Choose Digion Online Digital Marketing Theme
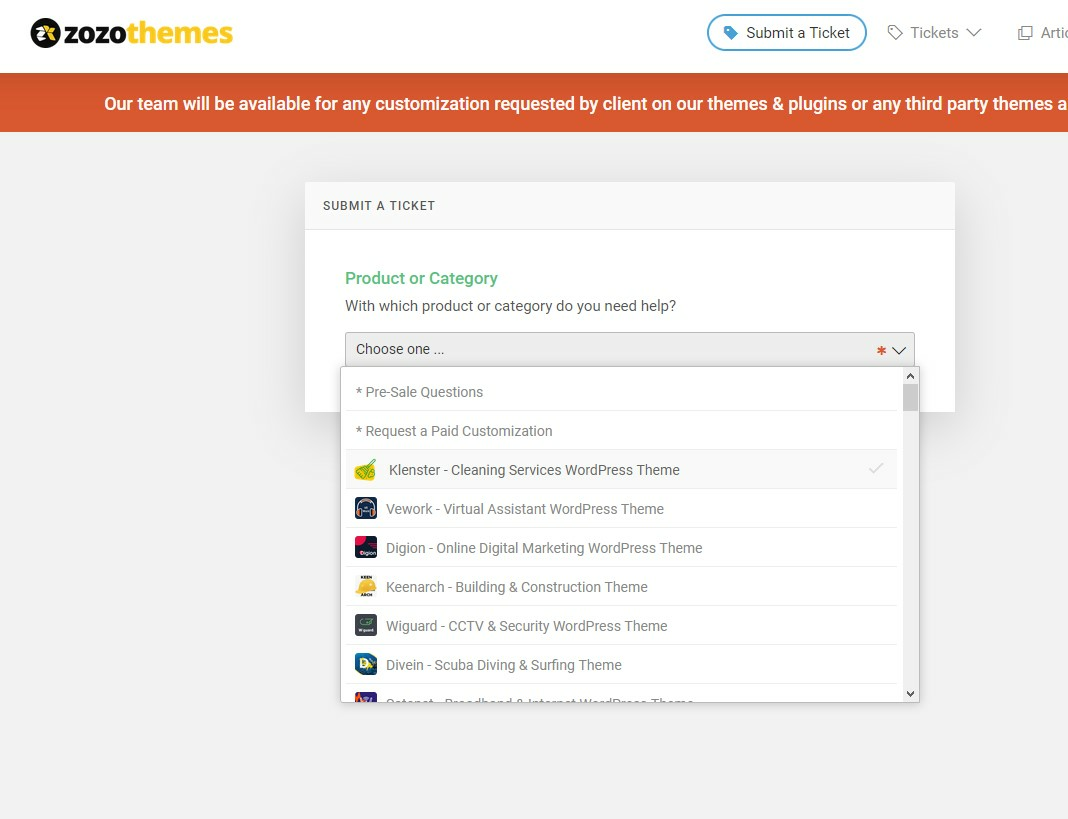The width and height of the screenshot is (1068, 819). point(621,548)
